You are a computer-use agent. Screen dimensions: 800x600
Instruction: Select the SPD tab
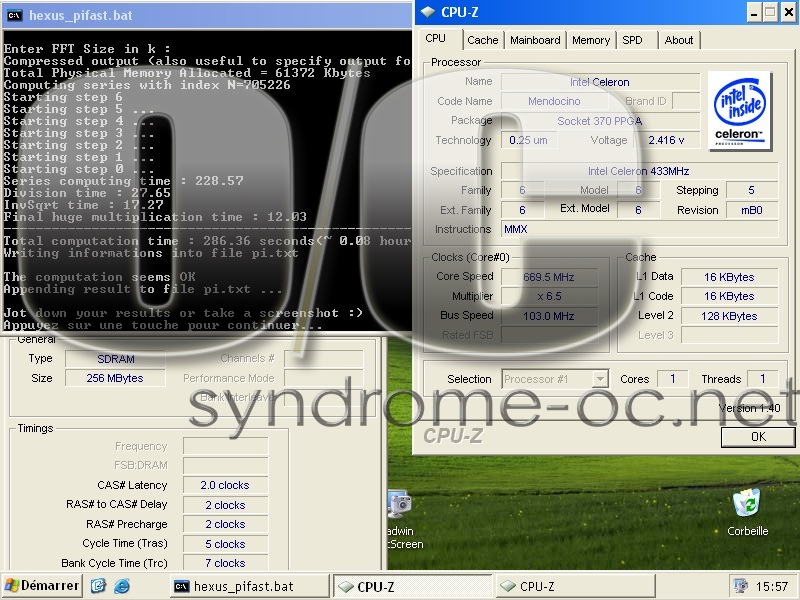[633, 40]
